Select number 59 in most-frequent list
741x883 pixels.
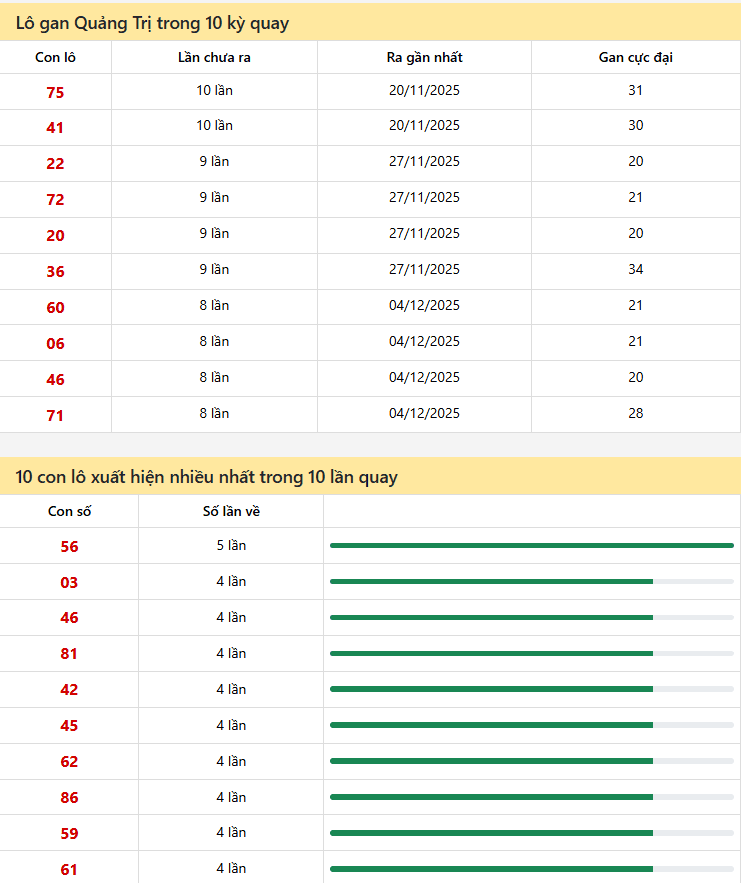[69, 834]
